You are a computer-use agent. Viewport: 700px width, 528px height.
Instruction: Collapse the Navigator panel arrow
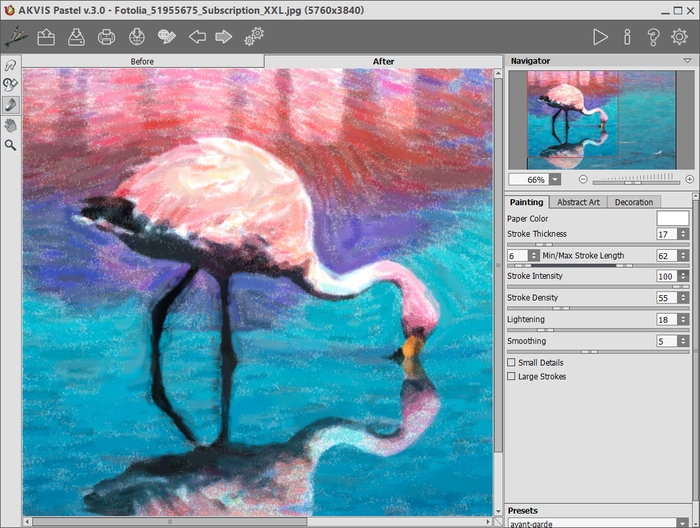[x=687, y=61]
